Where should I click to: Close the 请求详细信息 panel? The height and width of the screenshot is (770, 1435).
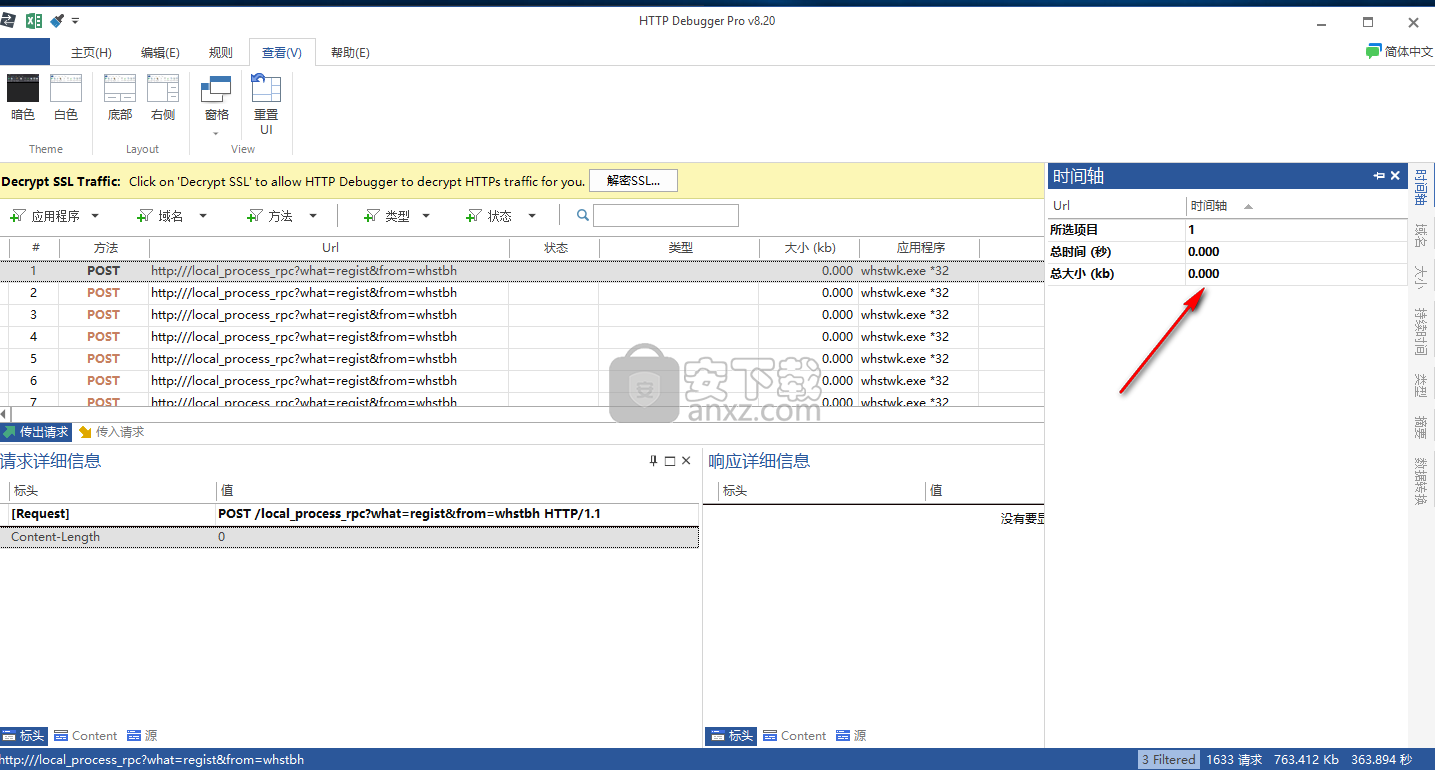tap(686, 461)
